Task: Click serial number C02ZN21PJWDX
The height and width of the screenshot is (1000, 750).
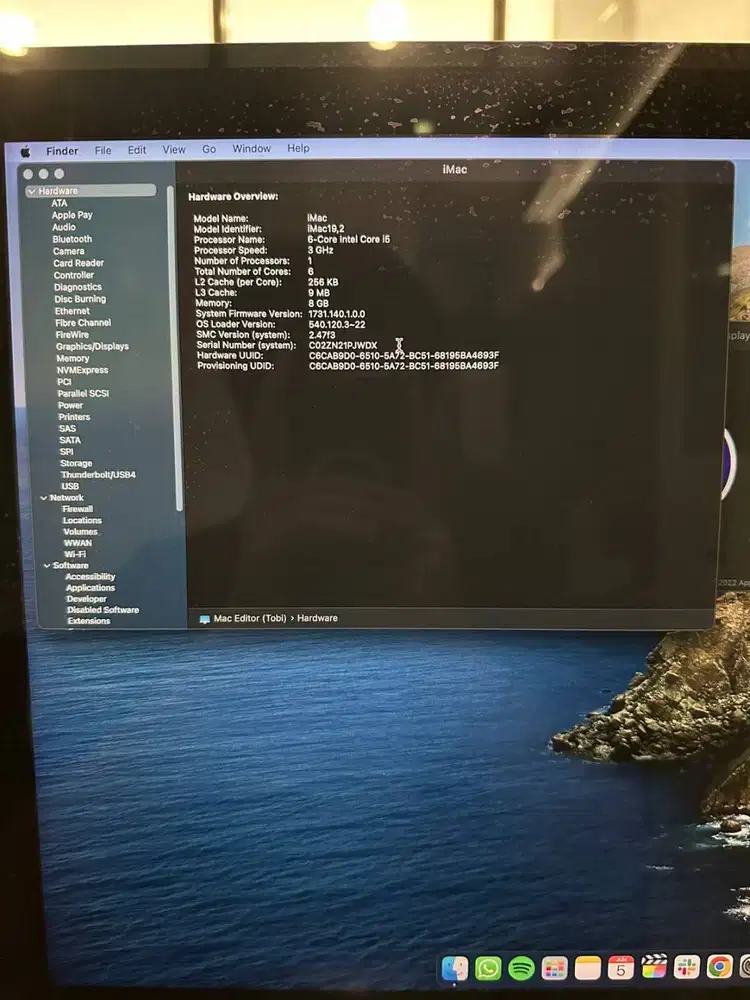Action: click(x=343, y=346)
